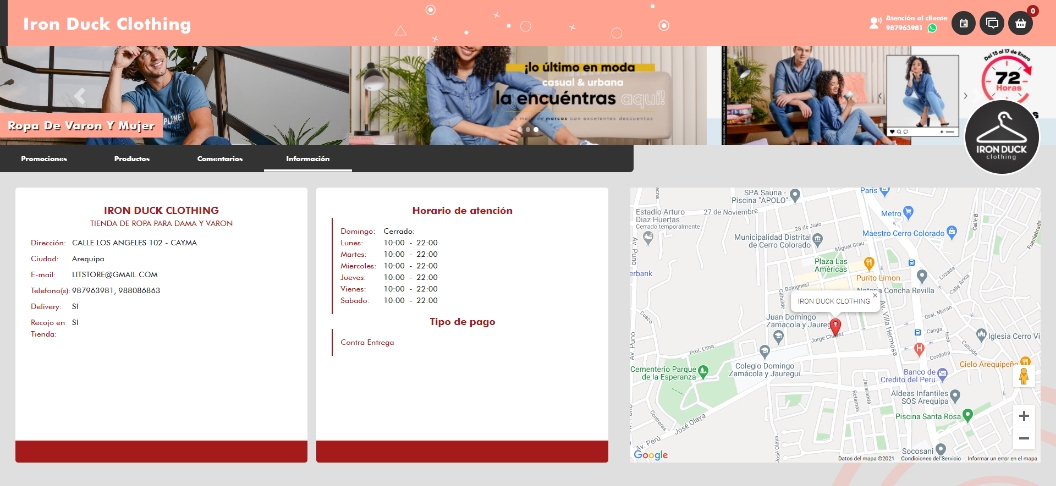The height and width of the screenshot is (486, 1056).
Task: Click the banner previous-slide arrow
Action: pos(79,96)
